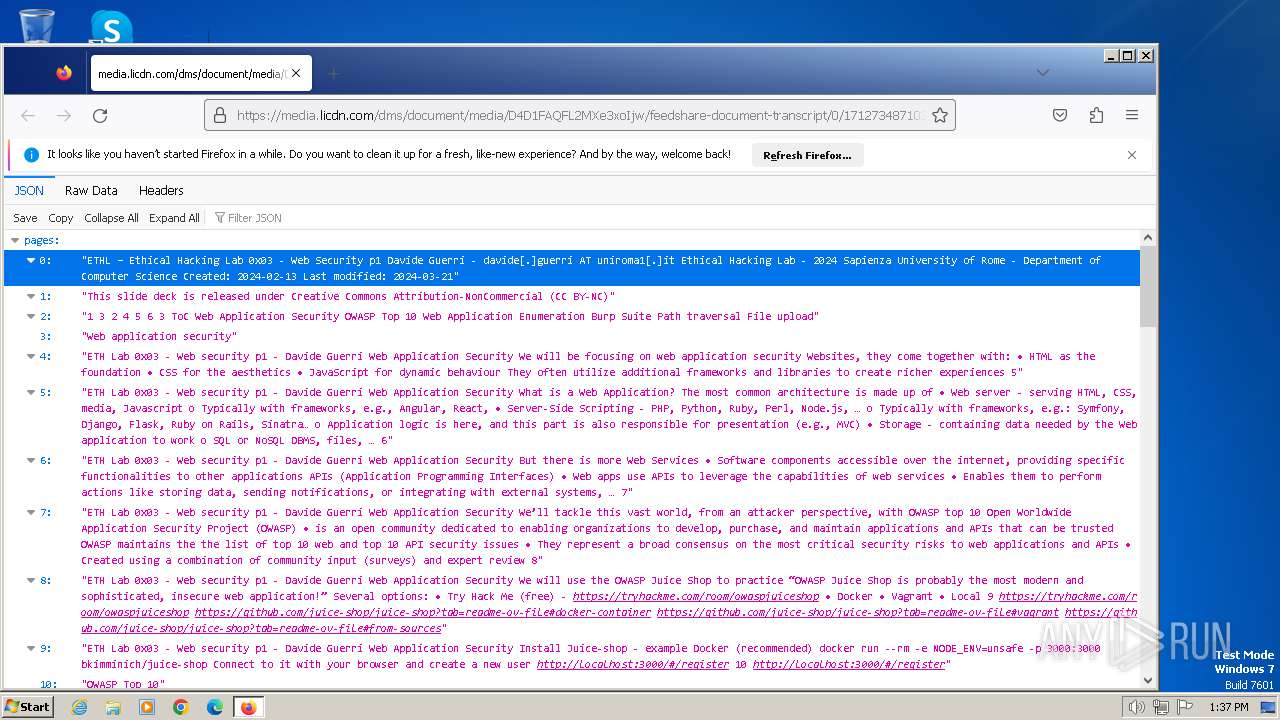Dismiss the Firefox refresh notification
Viewport: 1280px width, 720px height.
(x=1132, y=155)
